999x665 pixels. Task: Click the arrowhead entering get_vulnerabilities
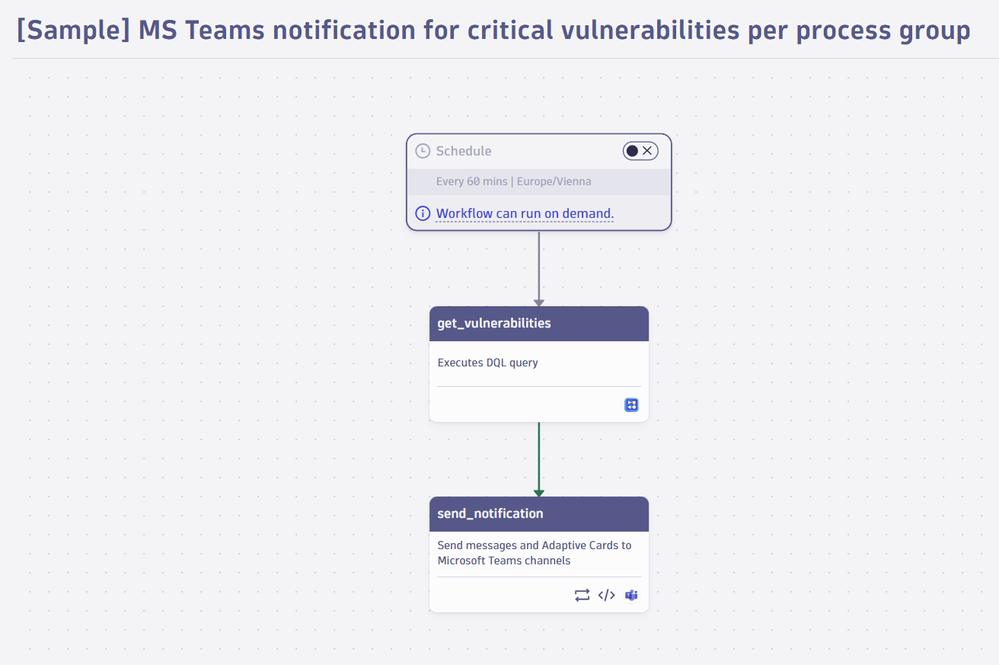pyautogui.click(x=539, y=303)
